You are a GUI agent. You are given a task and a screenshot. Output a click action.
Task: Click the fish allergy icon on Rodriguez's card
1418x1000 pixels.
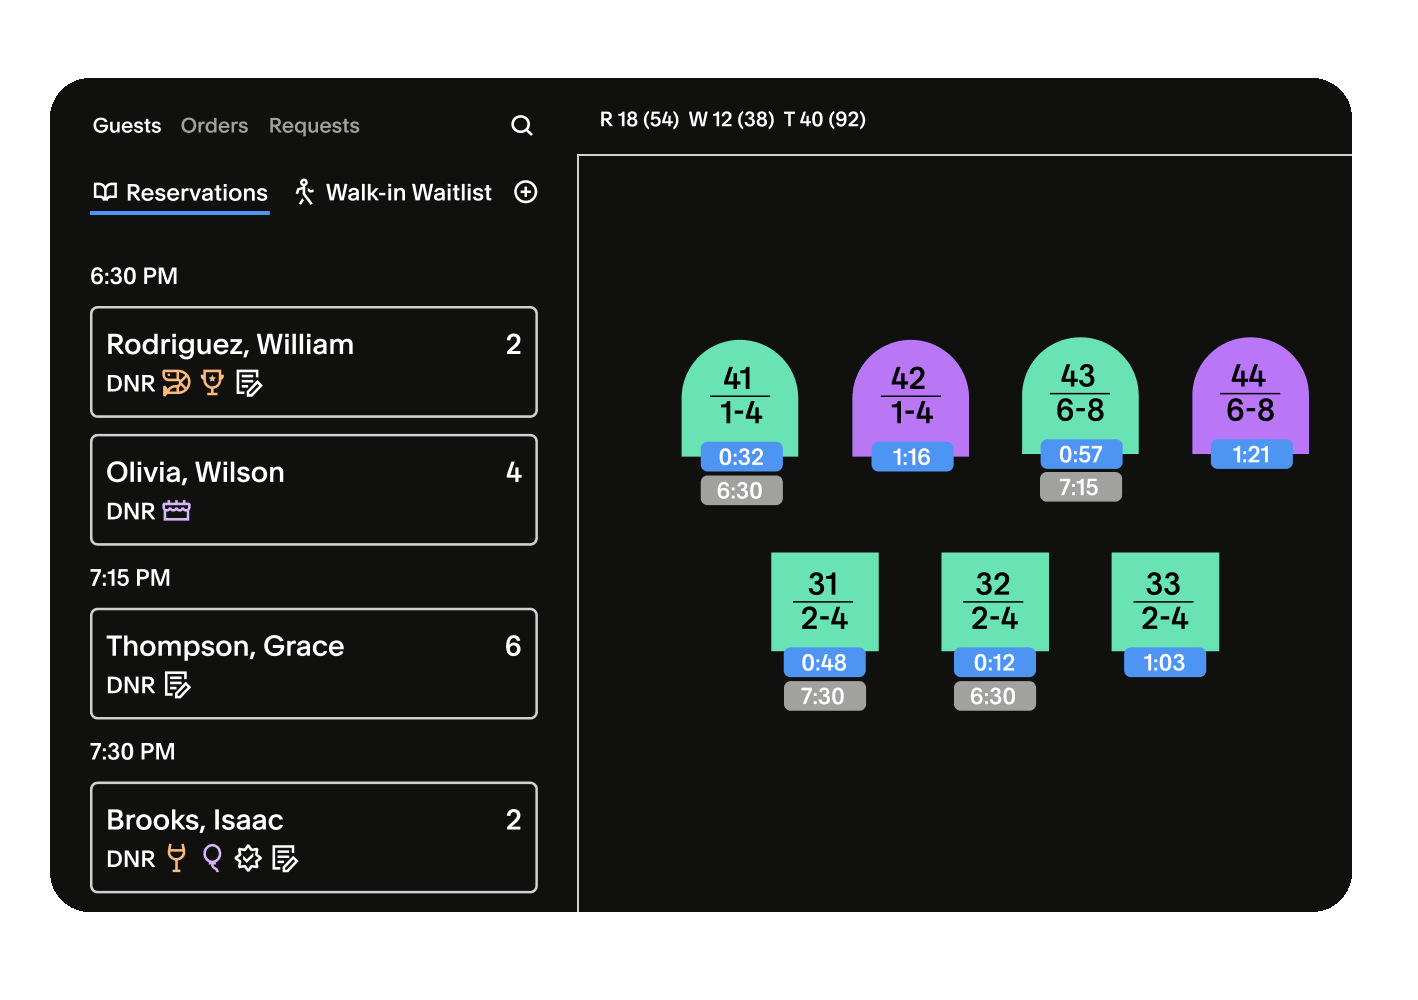(177, 383)
